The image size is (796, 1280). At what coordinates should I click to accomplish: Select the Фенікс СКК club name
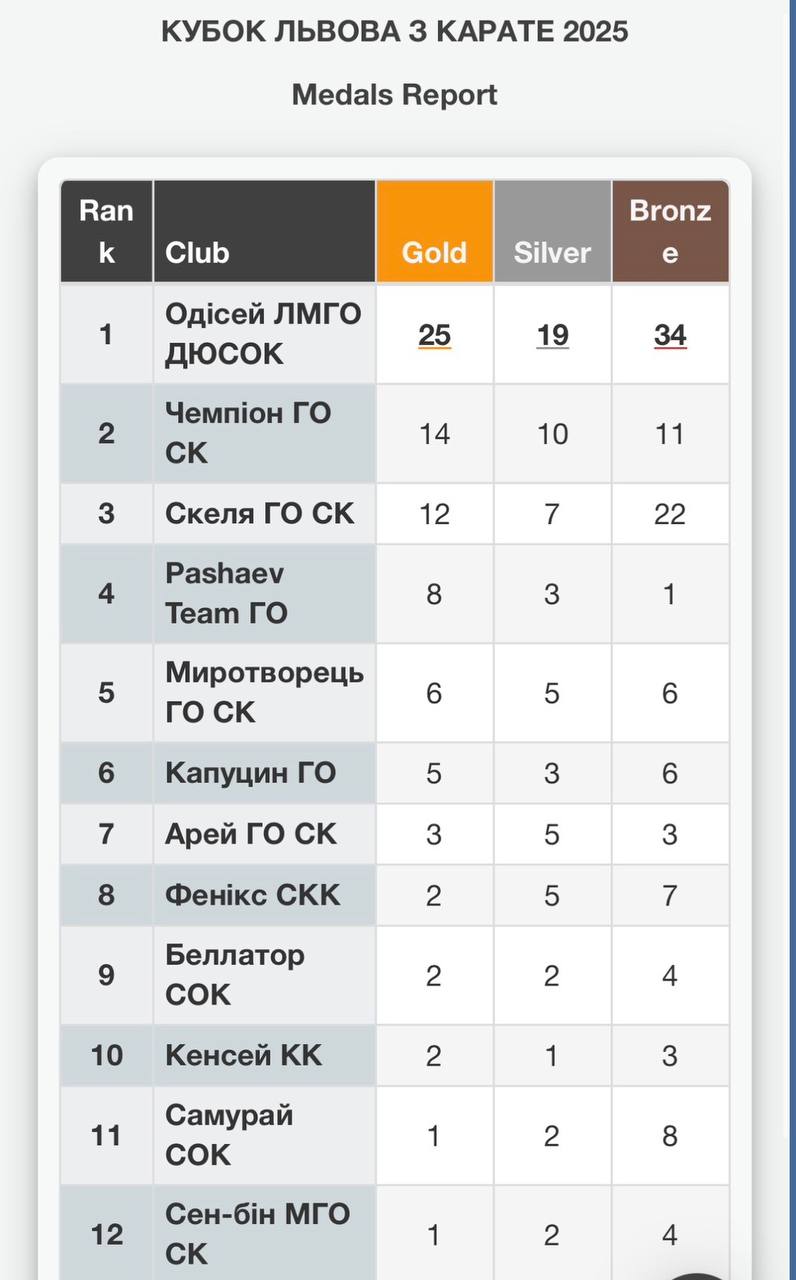[253, 894]
